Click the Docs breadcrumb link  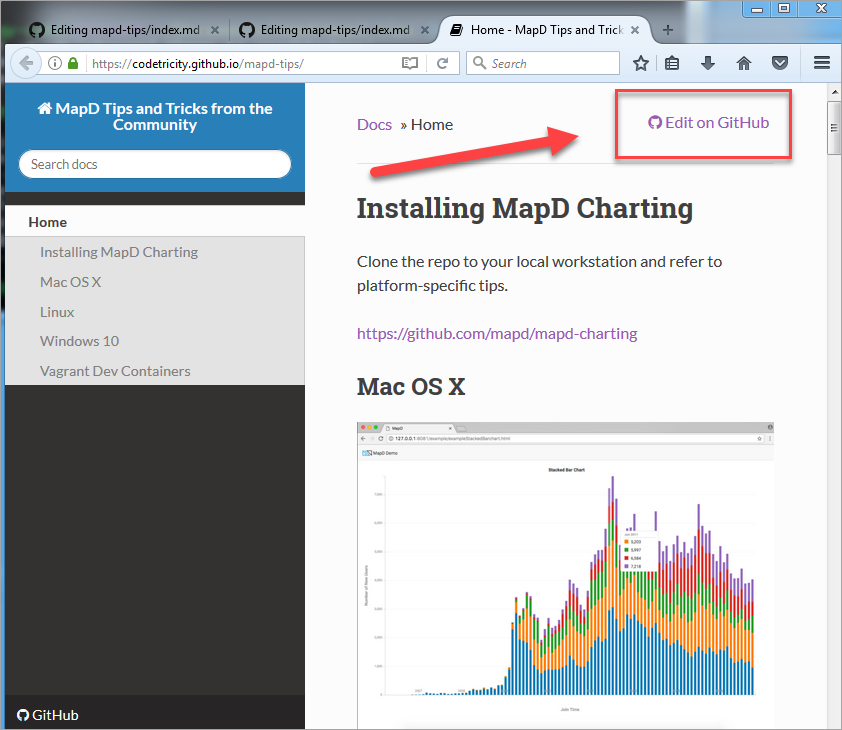pyautogui.click(x=374, y=125)
